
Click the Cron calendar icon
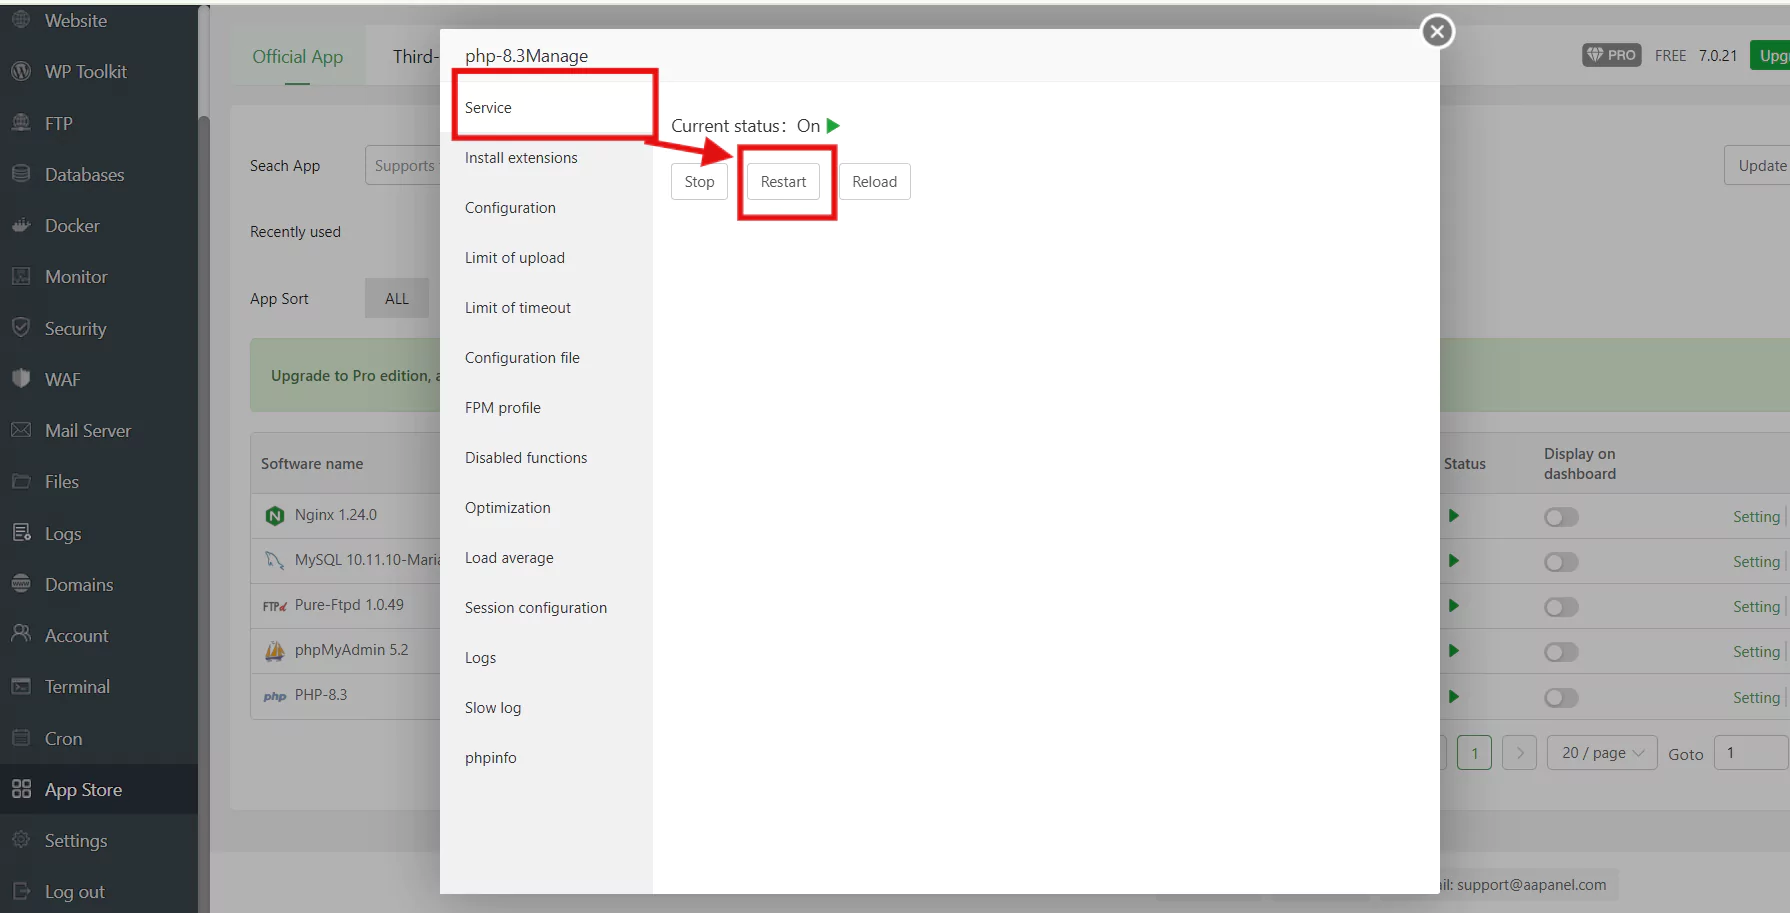click(x=21, y=737)
